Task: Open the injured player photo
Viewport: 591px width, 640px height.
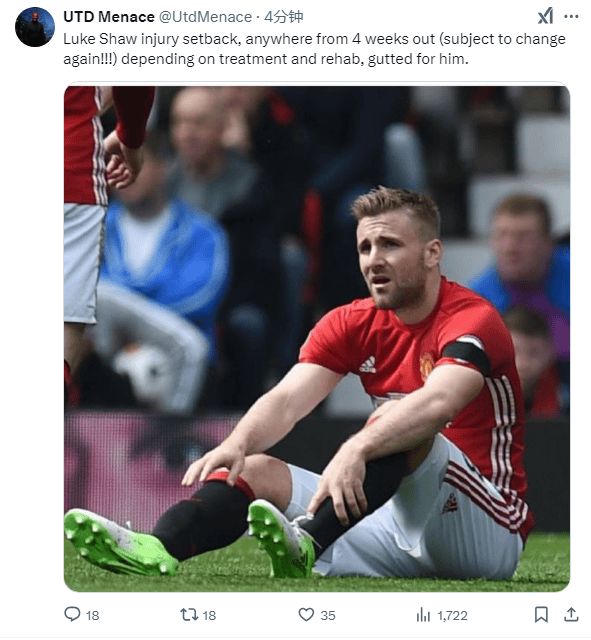Action: 317,339
